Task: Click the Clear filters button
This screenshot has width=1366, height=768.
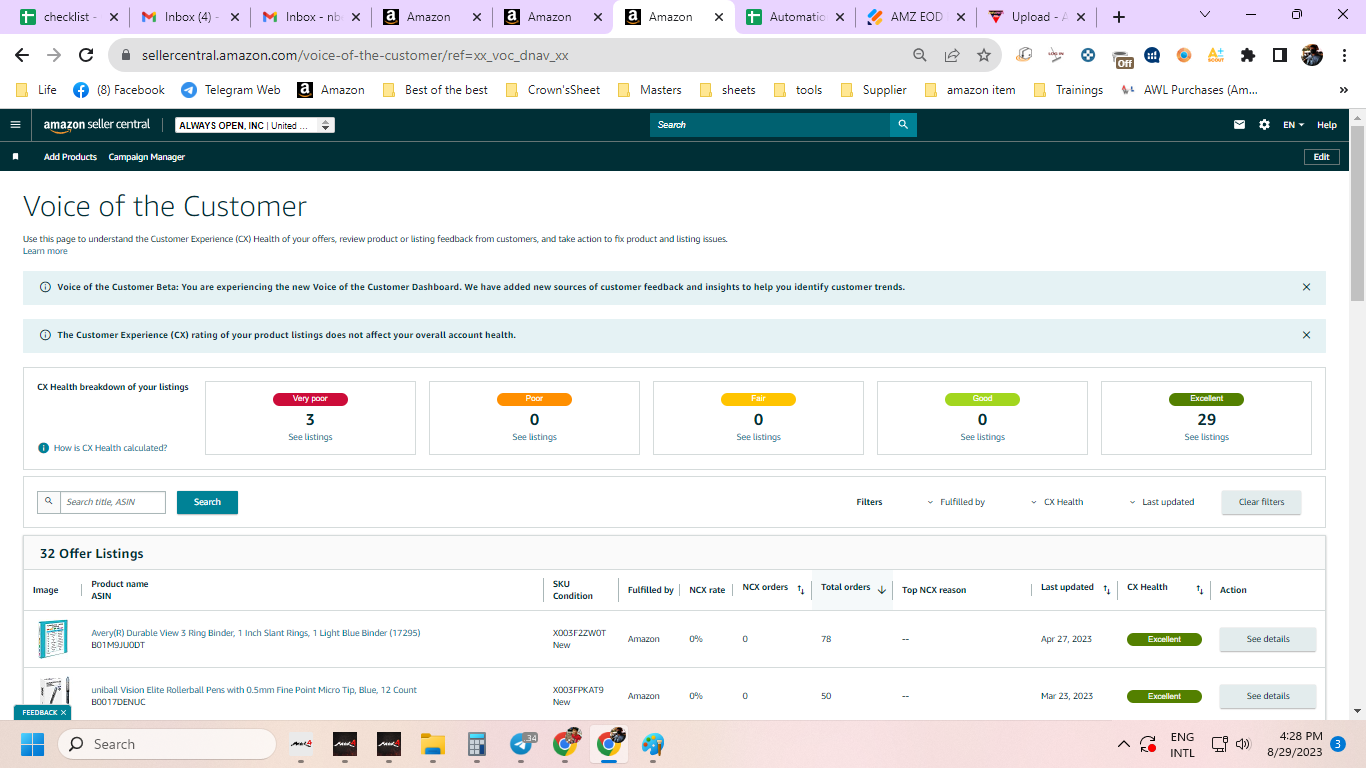Action: (x=1261, y=502)
